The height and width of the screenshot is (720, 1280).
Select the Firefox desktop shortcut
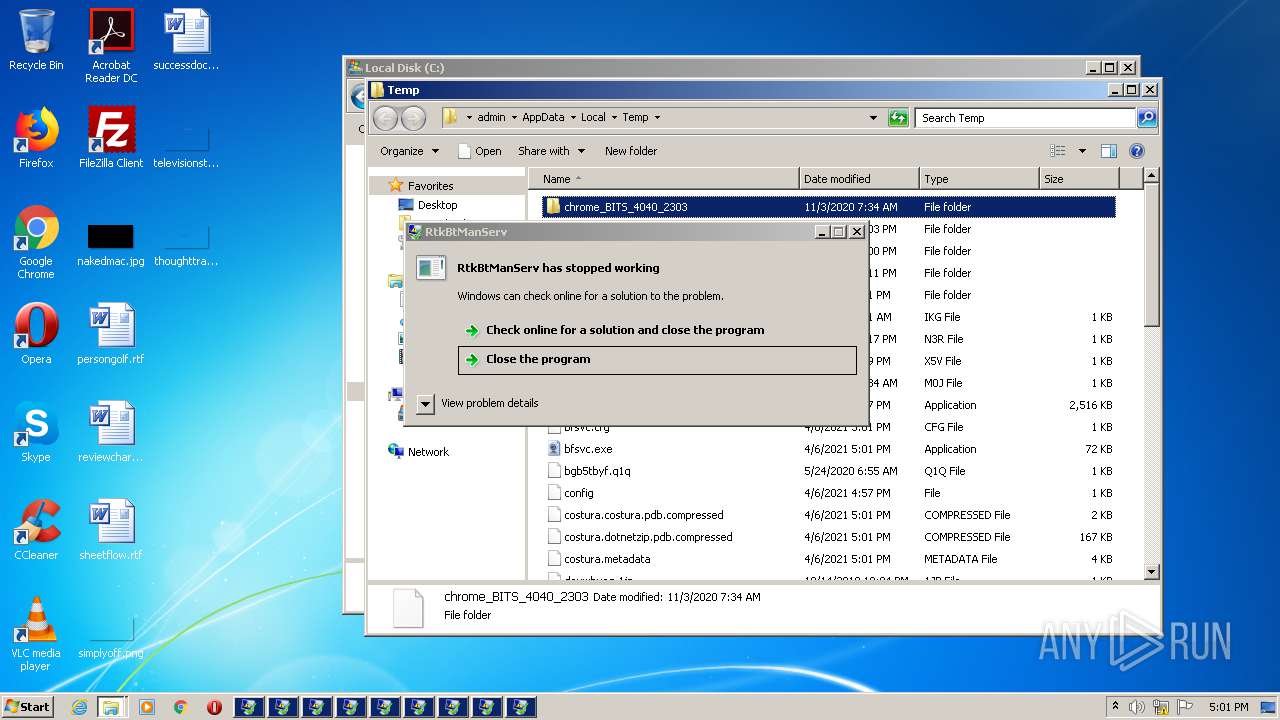click(x=36, y=138)
